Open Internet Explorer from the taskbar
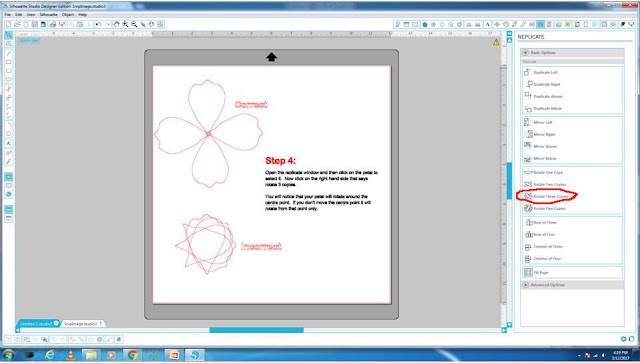Screen dimensions: 640x363 tap(50, 355)
